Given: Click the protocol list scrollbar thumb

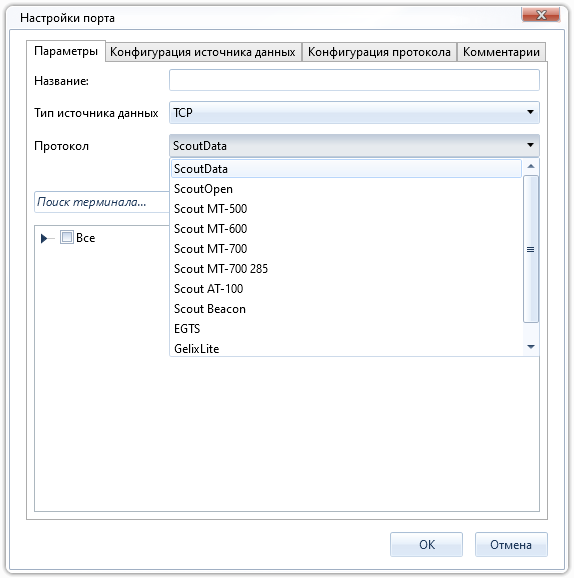Looking at the screenshot, I should (530, 249).
